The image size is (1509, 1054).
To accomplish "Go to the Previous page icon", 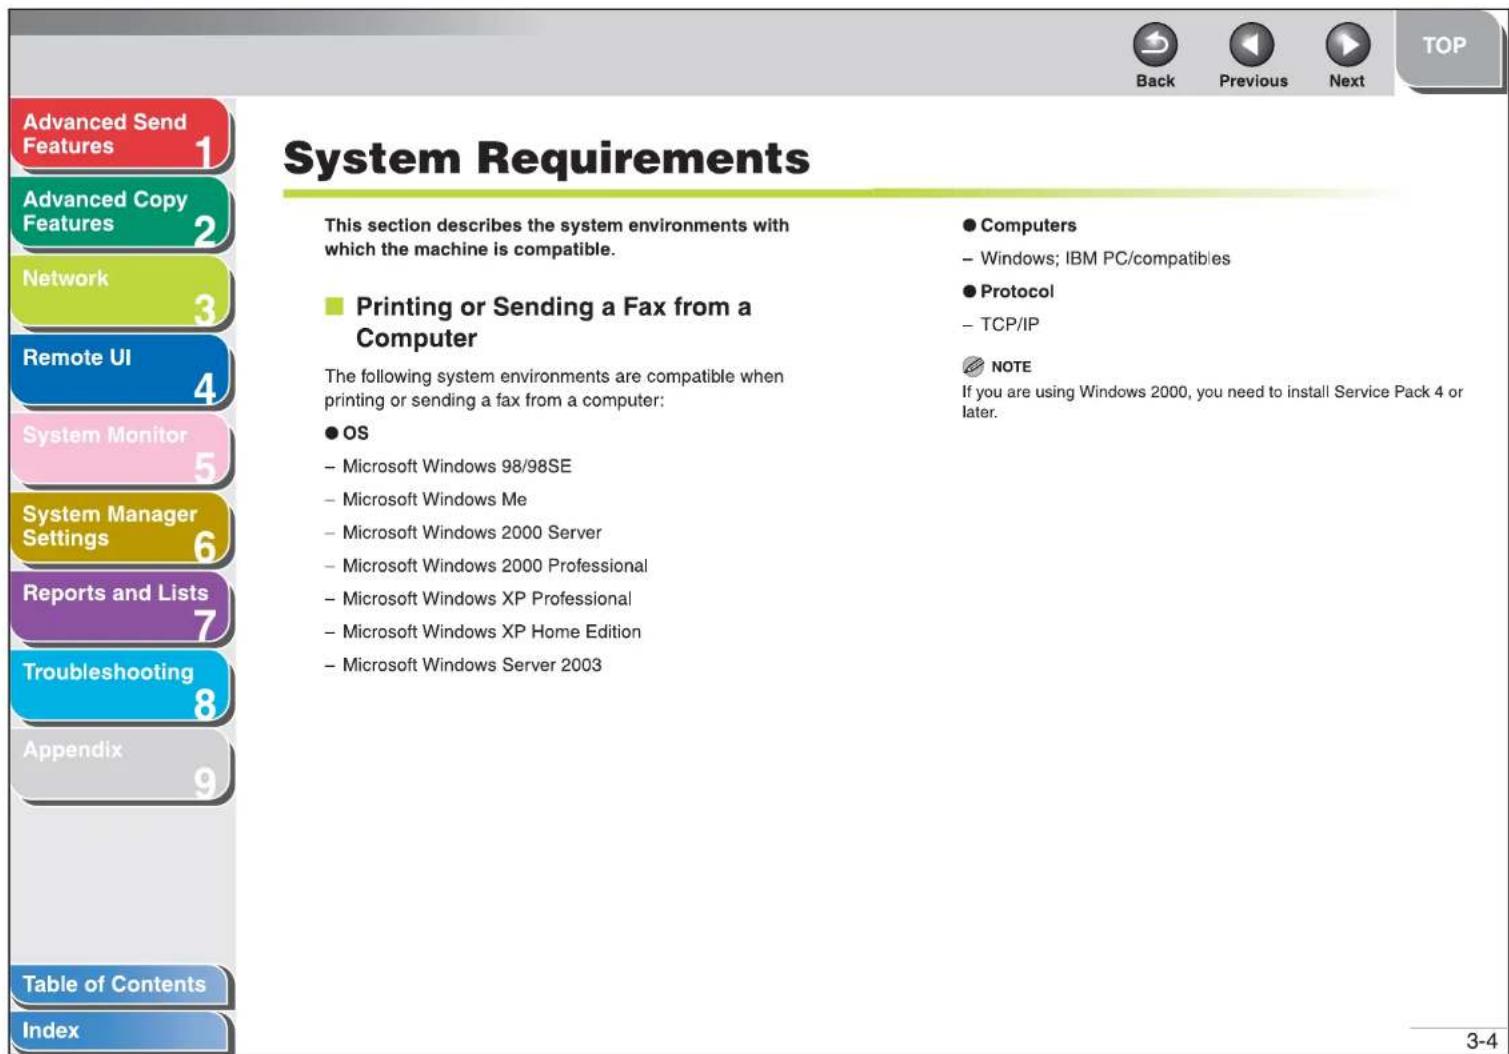I will click(x=1251, y=45).
